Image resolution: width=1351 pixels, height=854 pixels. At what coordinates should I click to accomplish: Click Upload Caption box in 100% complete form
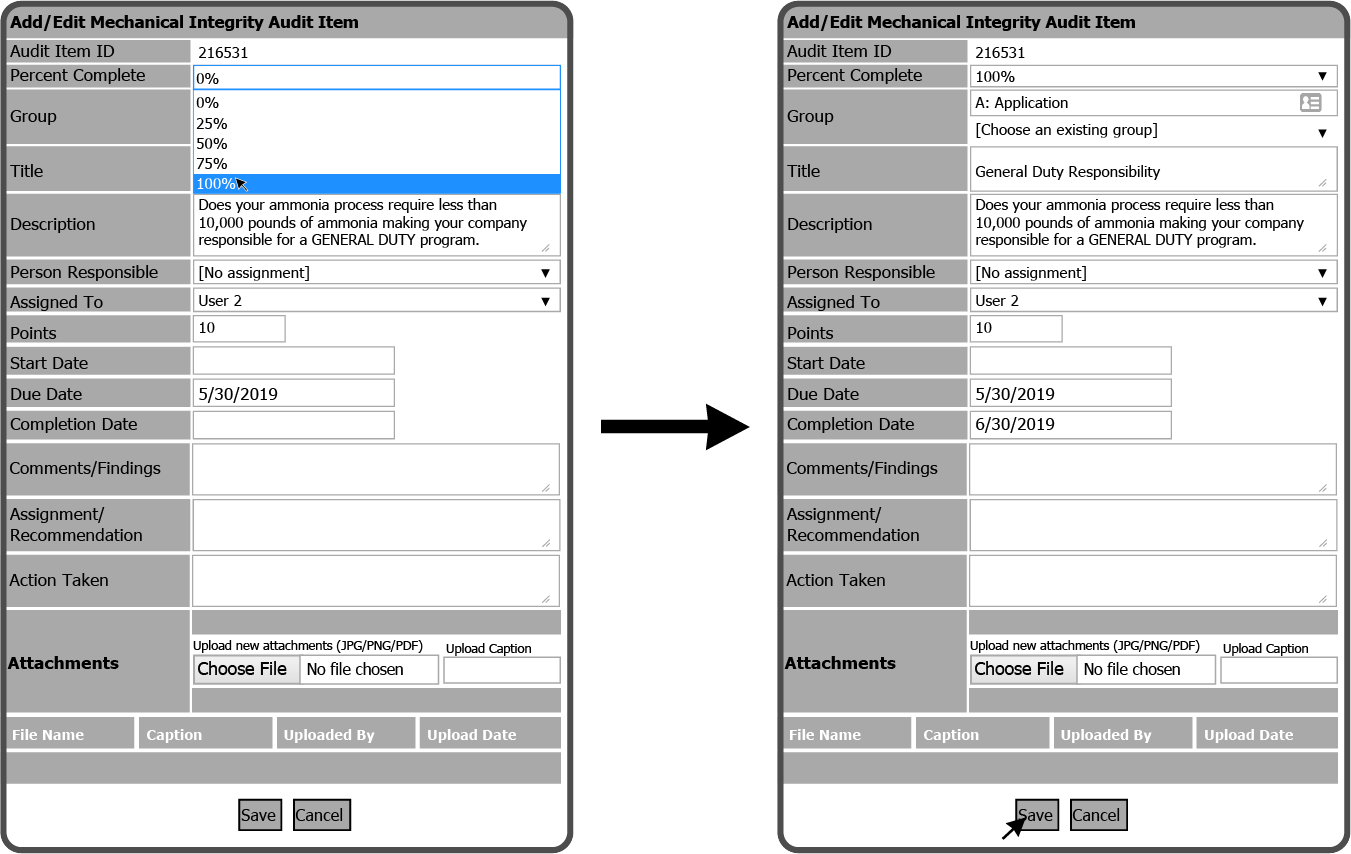[1278, 670]
